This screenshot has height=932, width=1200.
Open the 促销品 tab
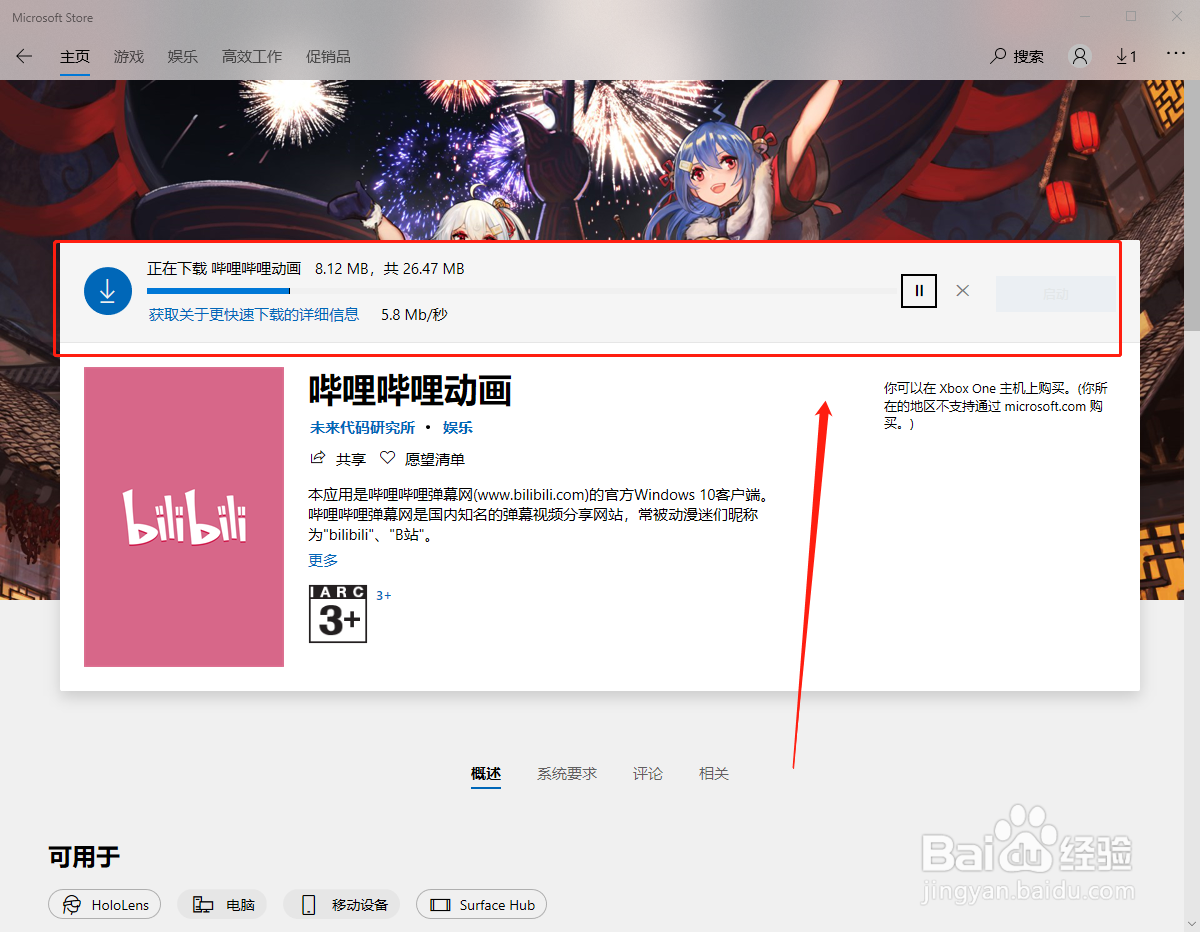click(328, 57)
